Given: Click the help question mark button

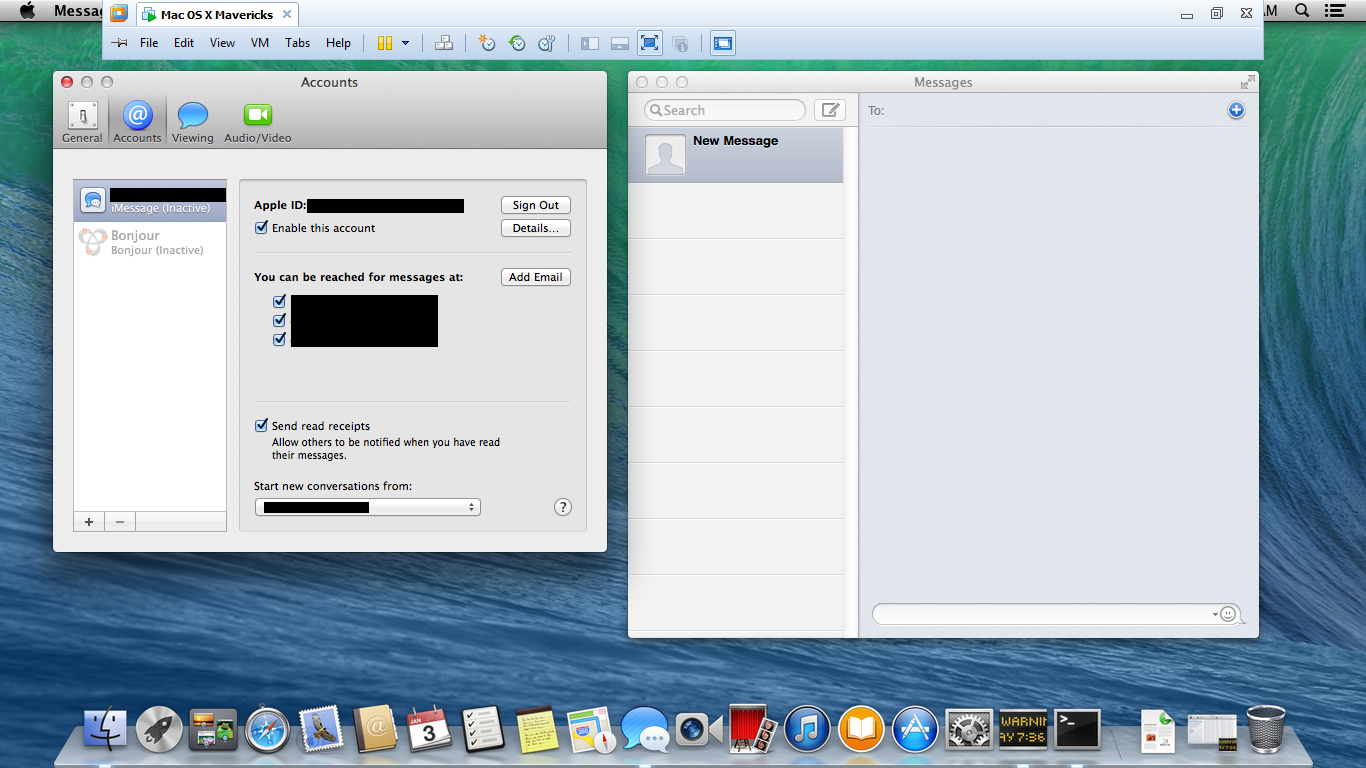Looking at the screenshot, I should pos(563,507).
